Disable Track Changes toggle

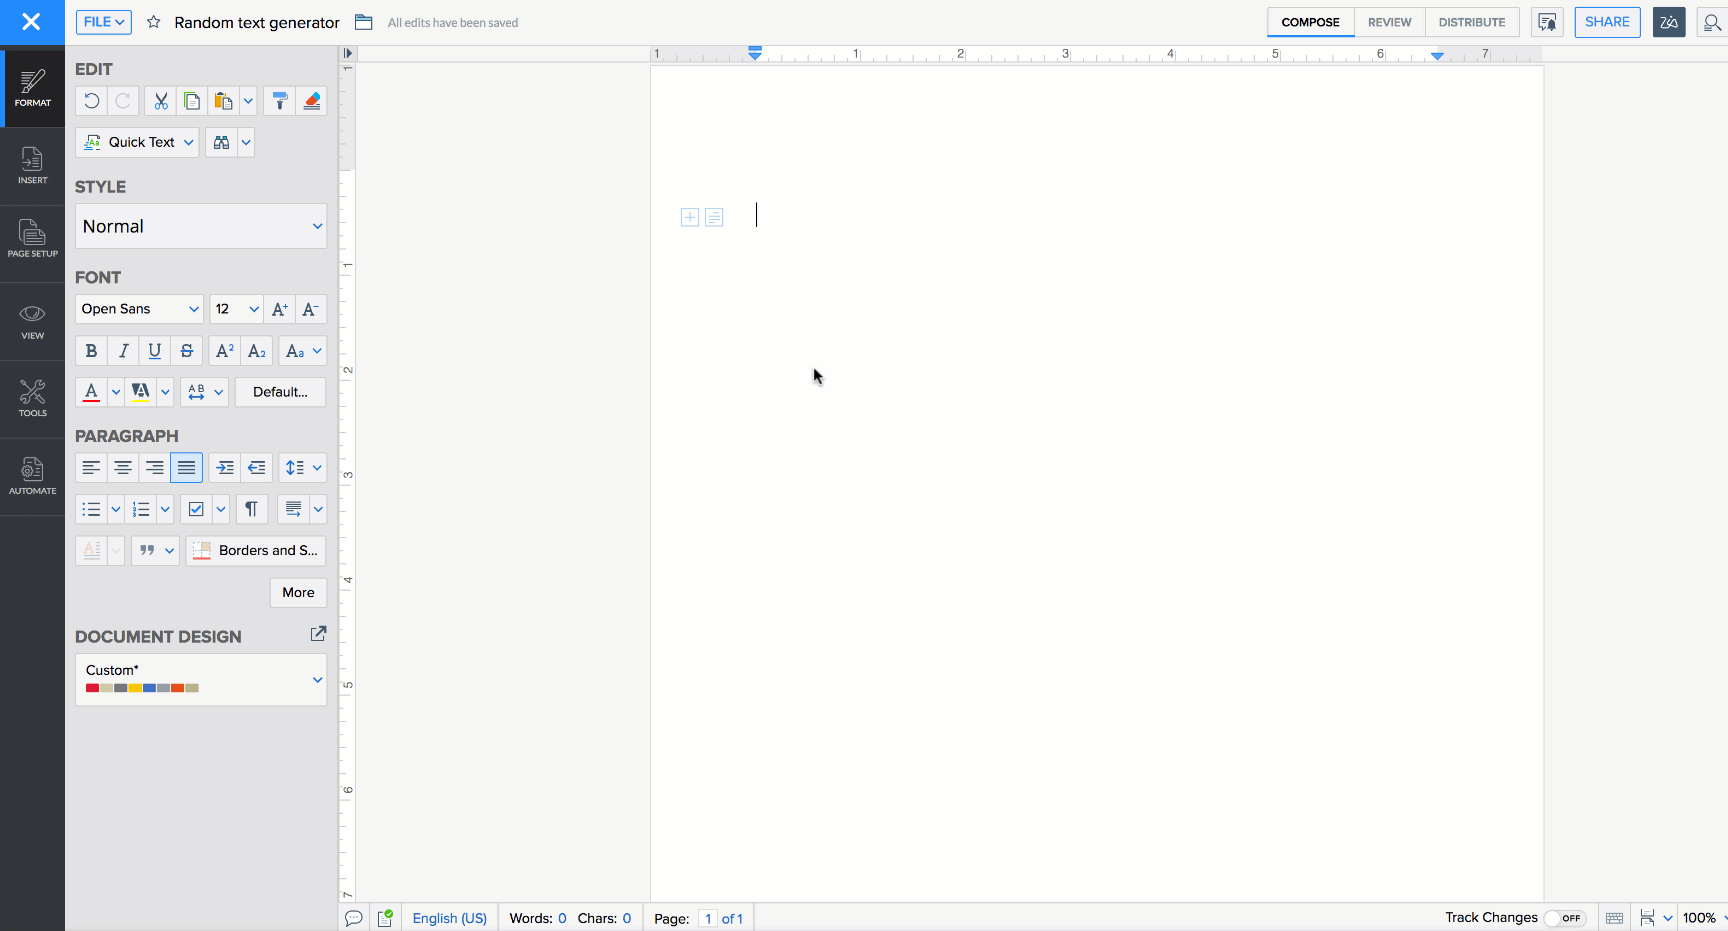(x=1567, y=917)
